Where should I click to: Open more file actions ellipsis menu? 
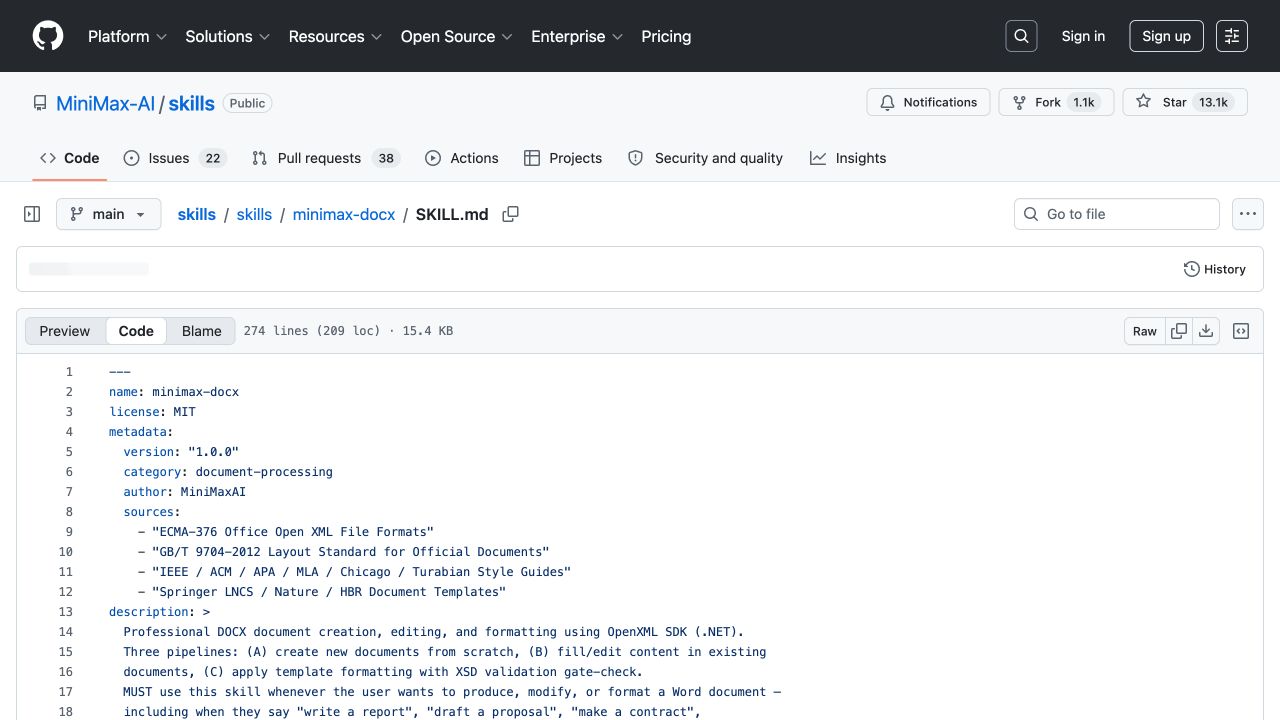[1247, 214]
